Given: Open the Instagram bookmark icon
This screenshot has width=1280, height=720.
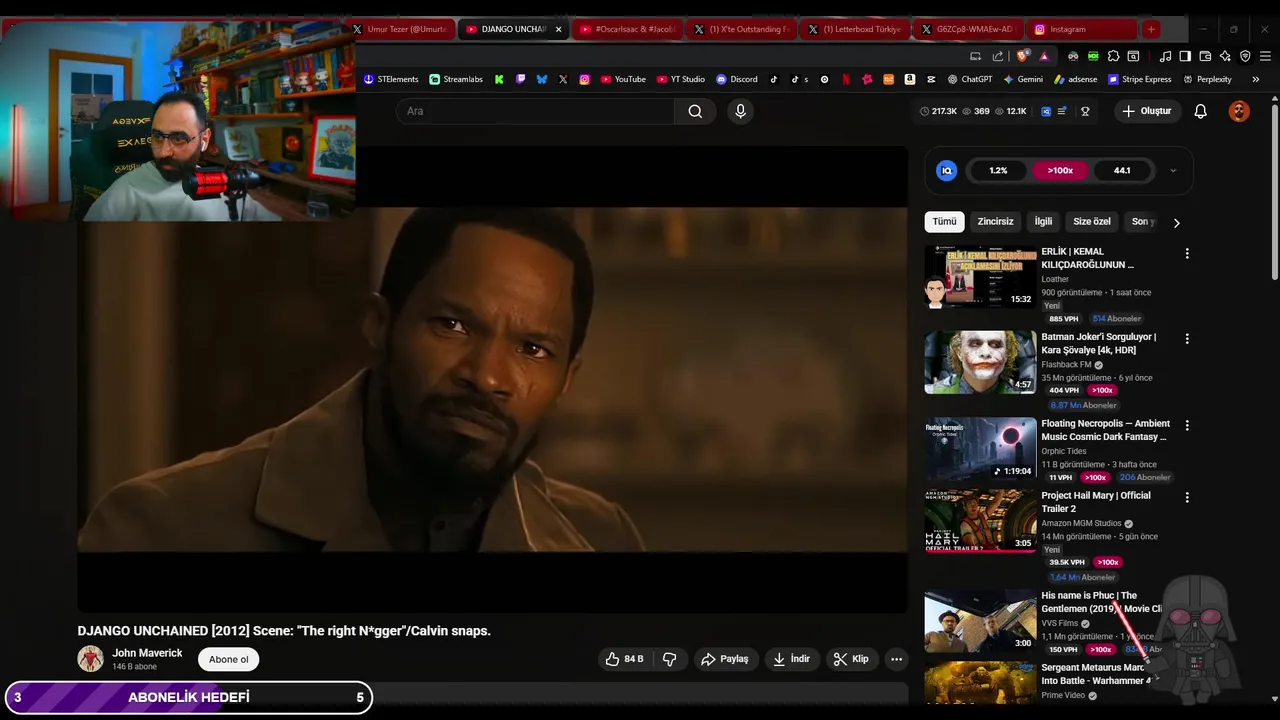Looking at the screenshot, I should (585, 79).
